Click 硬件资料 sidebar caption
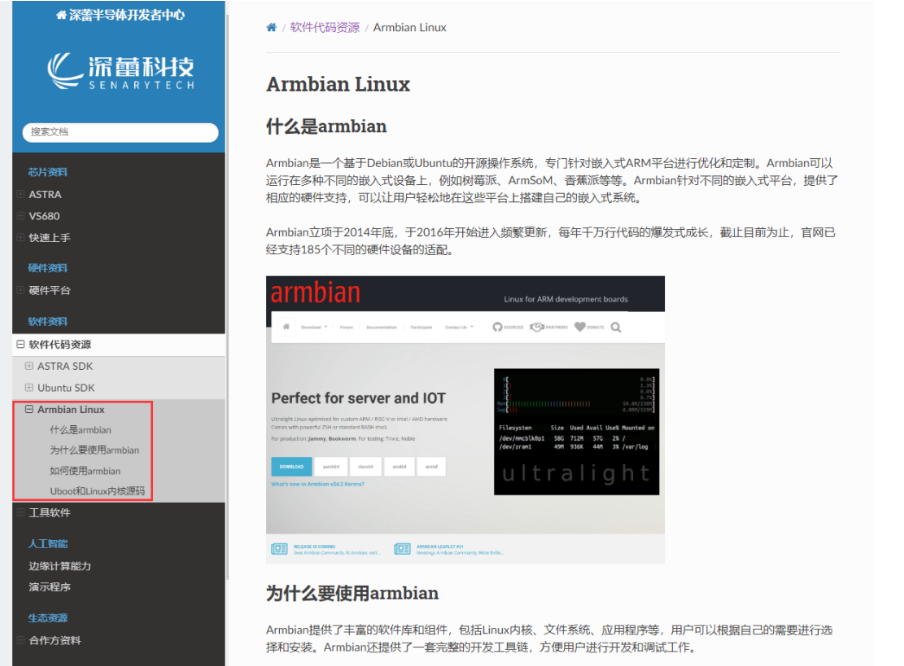 point(48,268)
